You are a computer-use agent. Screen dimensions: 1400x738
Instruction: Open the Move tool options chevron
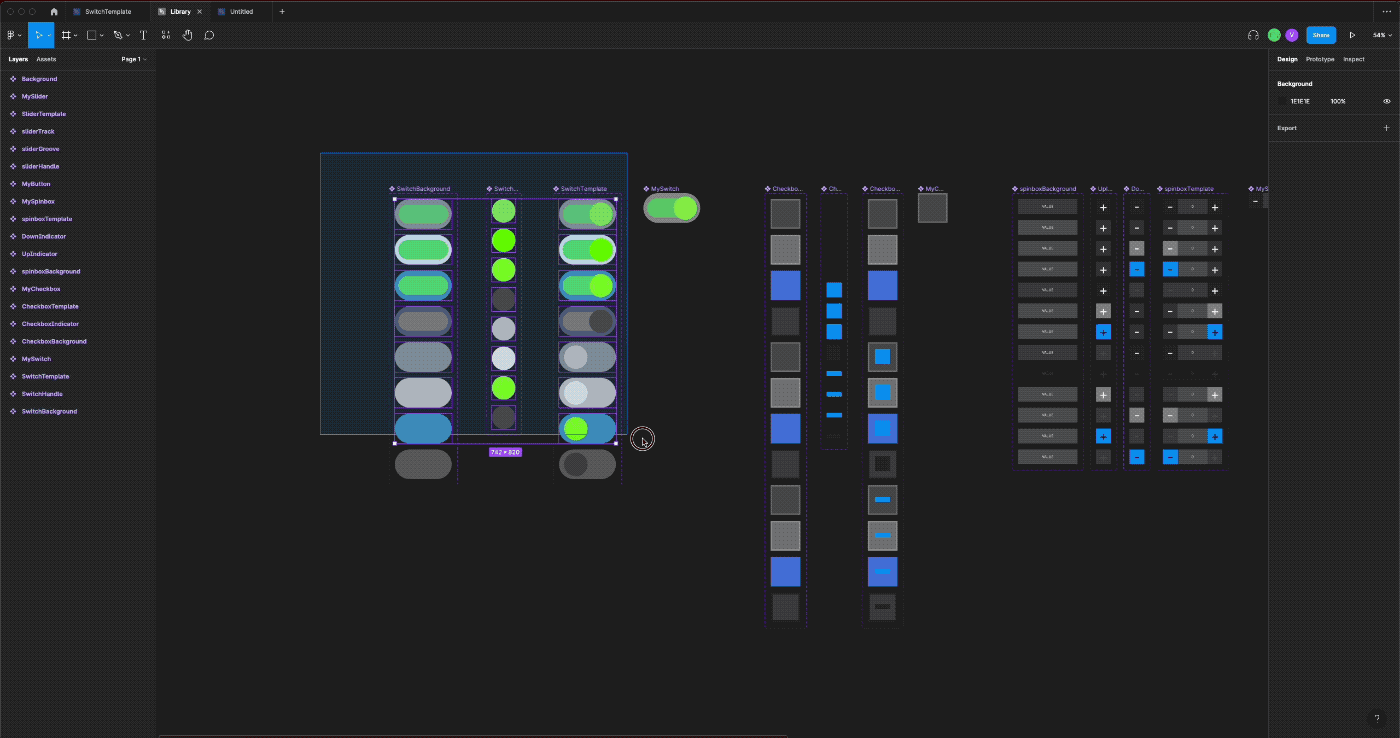[x=49, y=36]
